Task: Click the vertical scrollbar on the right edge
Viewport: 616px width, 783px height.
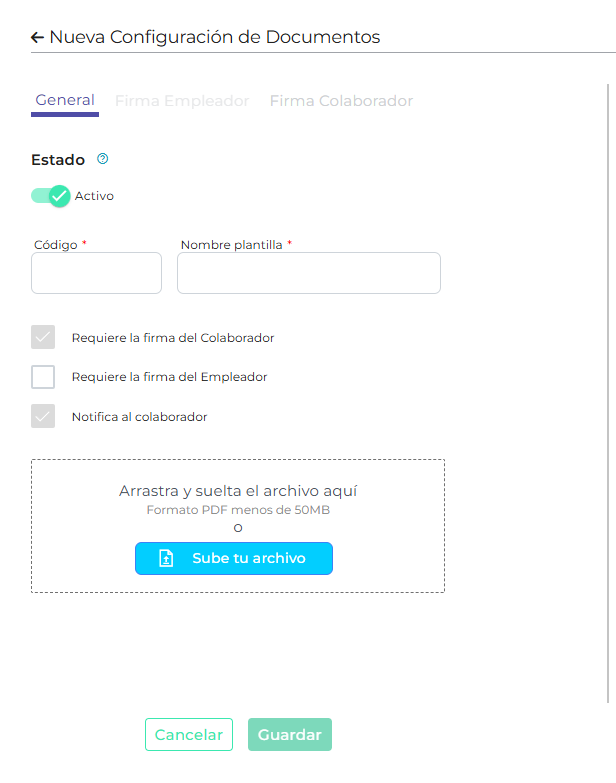Action: 609,400
